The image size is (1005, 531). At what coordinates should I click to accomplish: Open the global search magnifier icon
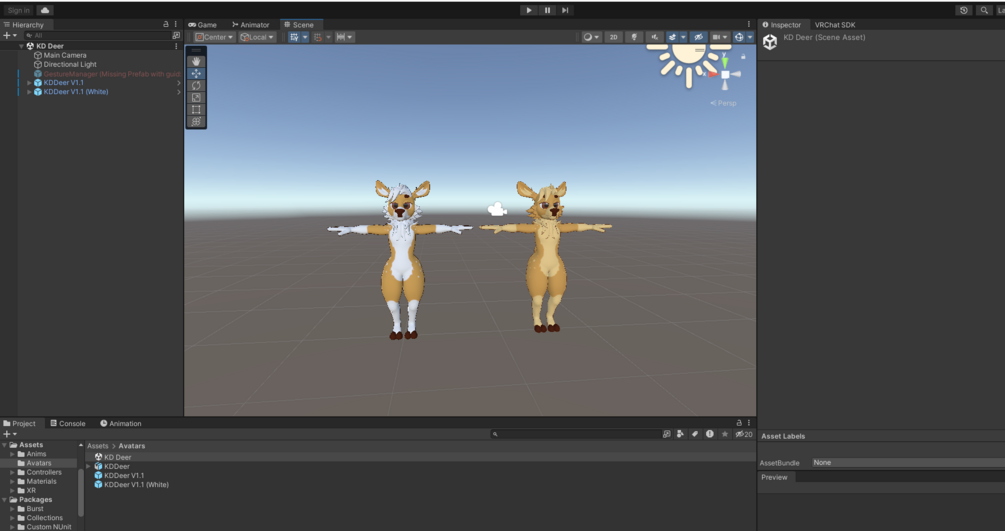pyautogui.click(x=984, y=10)
